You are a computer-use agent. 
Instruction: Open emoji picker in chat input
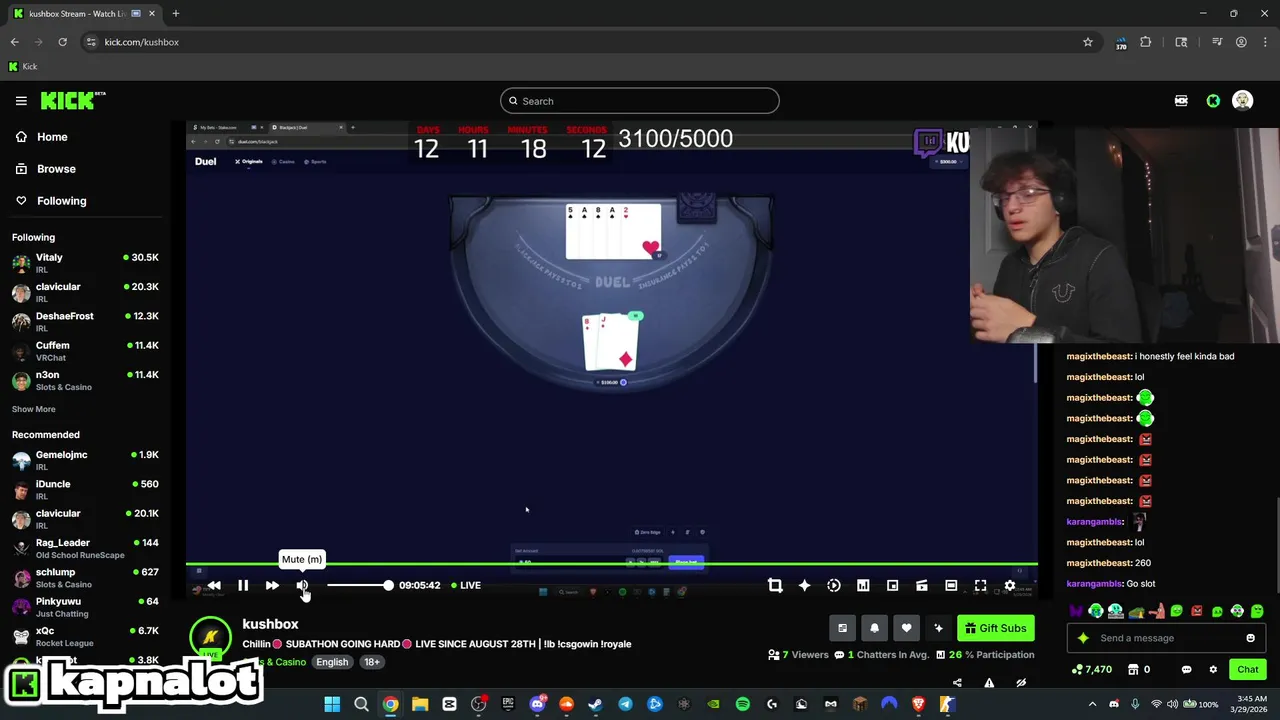point(1250,638)
